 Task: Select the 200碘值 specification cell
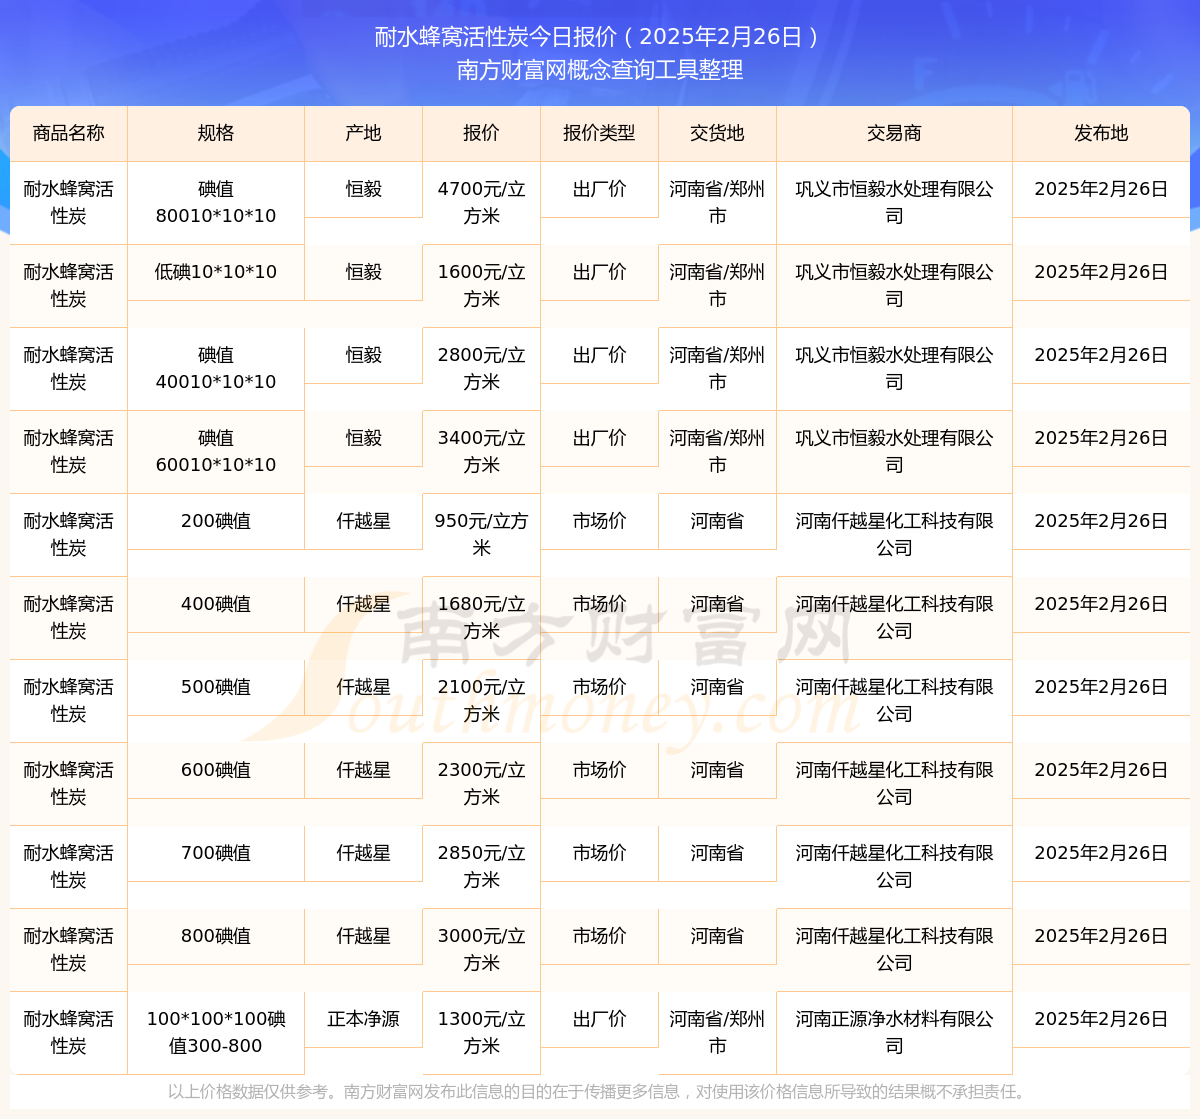(215, 521)
